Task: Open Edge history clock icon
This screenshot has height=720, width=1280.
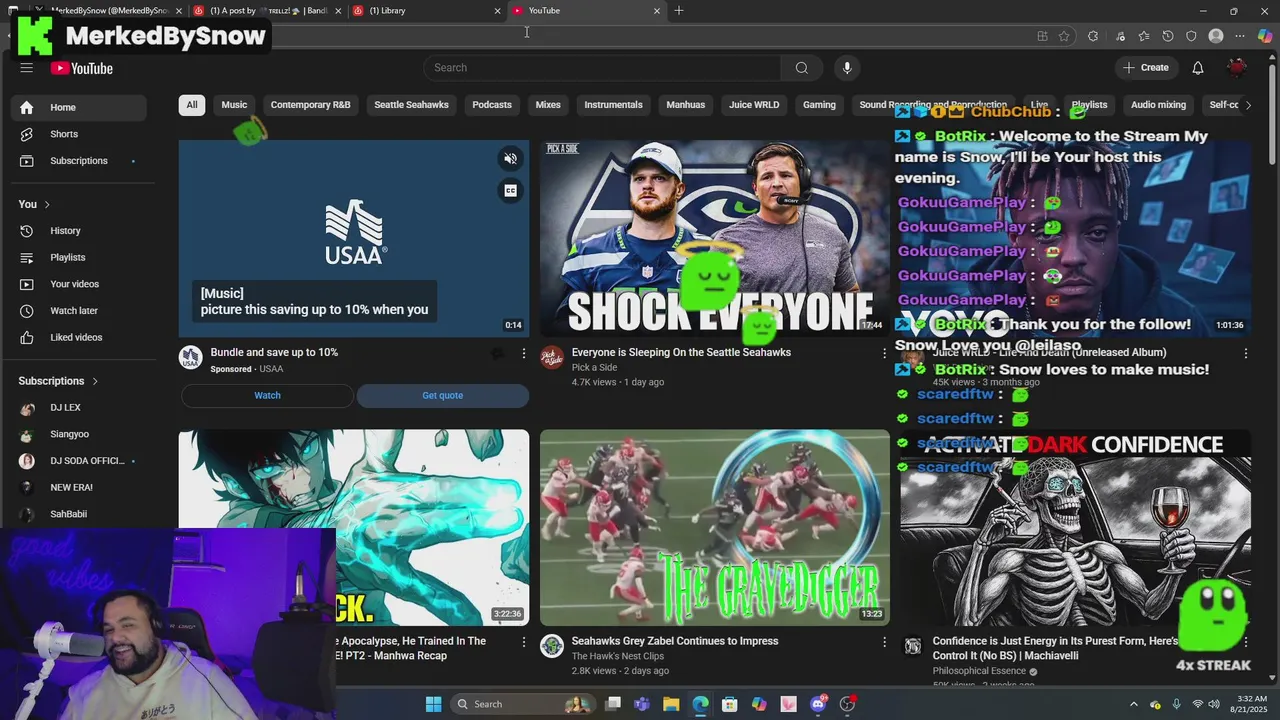Action: pos(1168,36)
